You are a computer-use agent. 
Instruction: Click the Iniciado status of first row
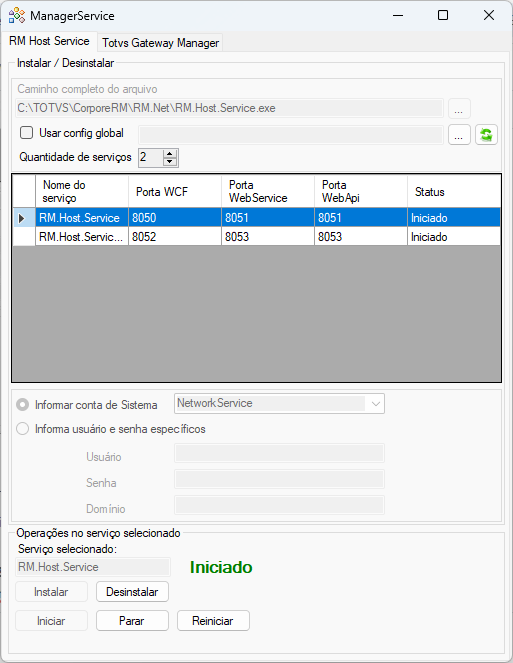point(454,218)
